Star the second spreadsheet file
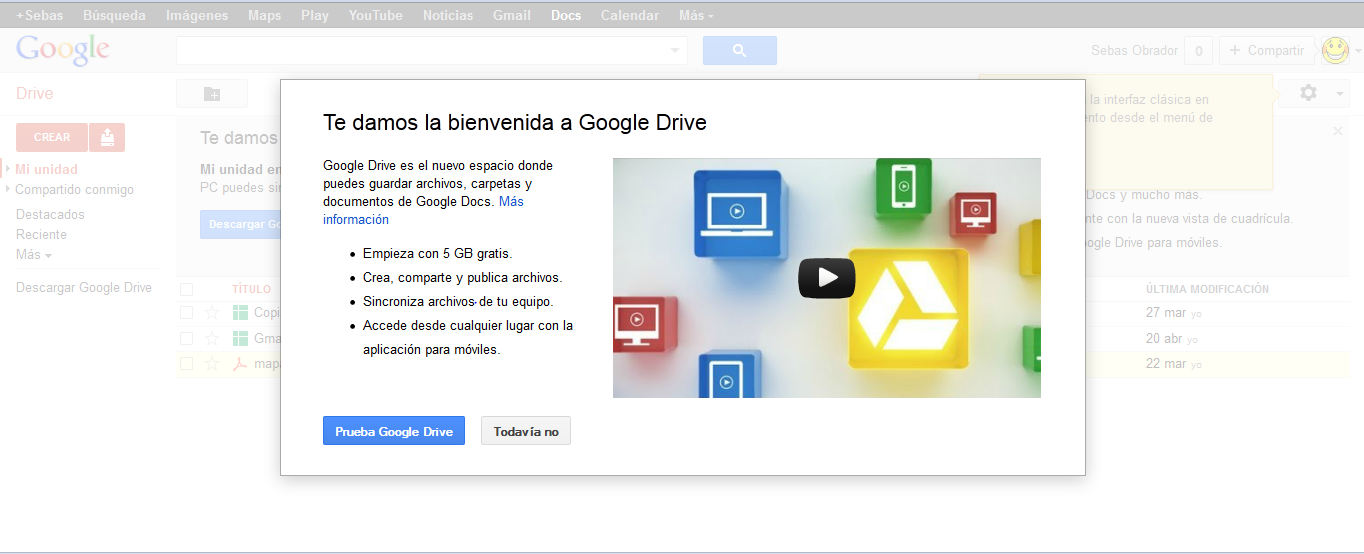 [212, 338]
